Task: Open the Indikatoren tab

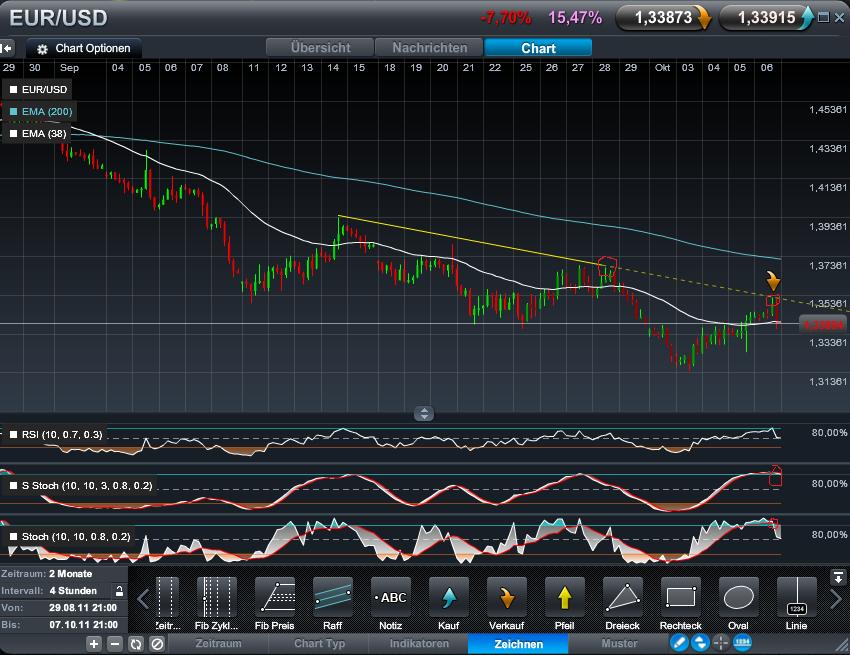Action: click(x=418, y=644)
